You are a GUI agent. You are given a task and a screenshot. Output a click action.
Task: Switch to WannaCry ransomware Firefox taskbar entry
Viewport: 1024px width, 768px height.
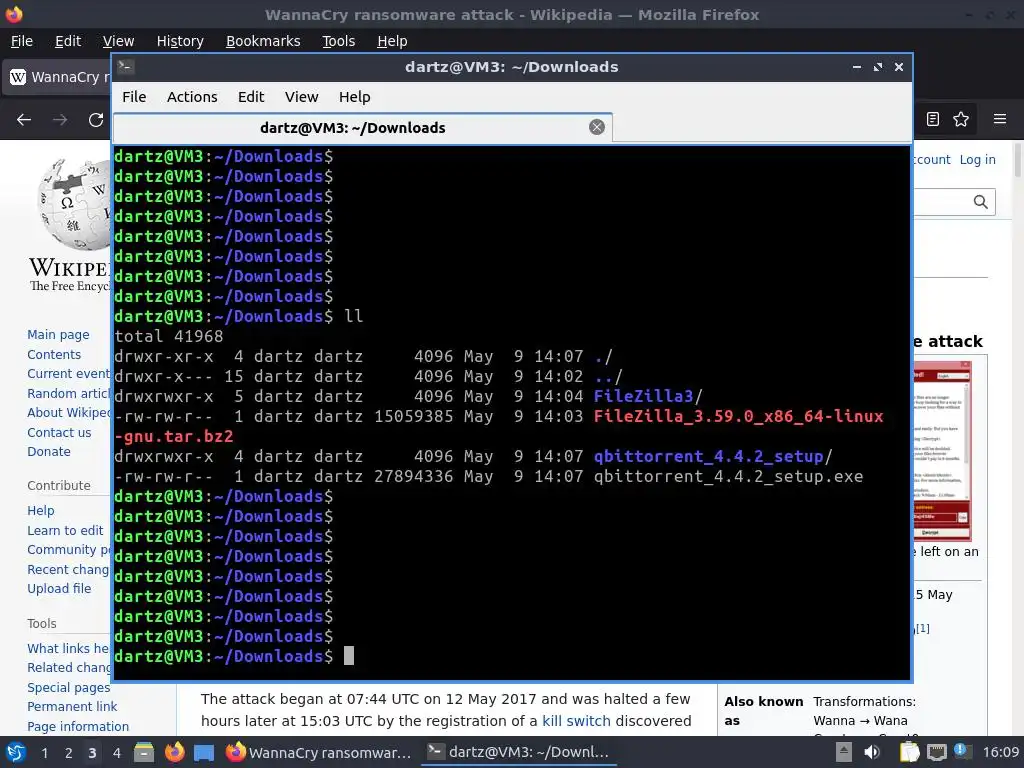319,752
